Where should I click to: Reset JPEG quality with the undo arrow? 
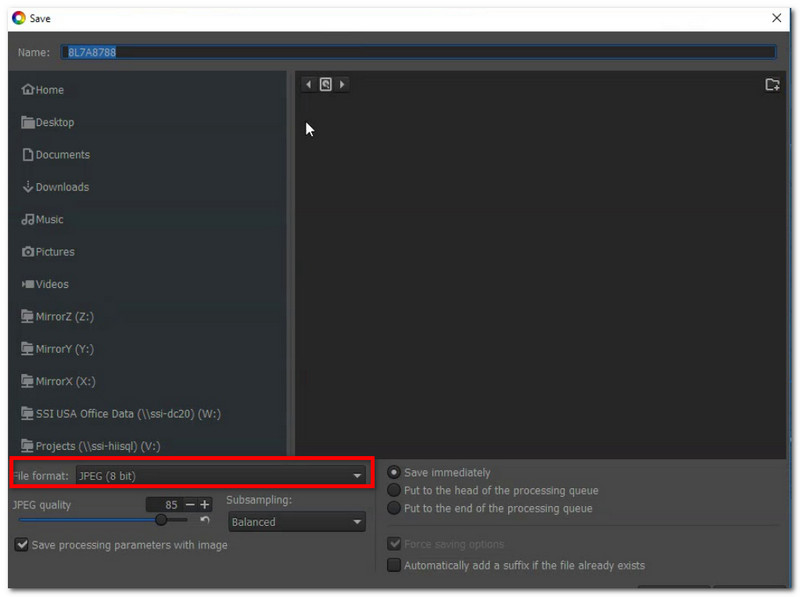pyautogui.click(x=205, y=520)
